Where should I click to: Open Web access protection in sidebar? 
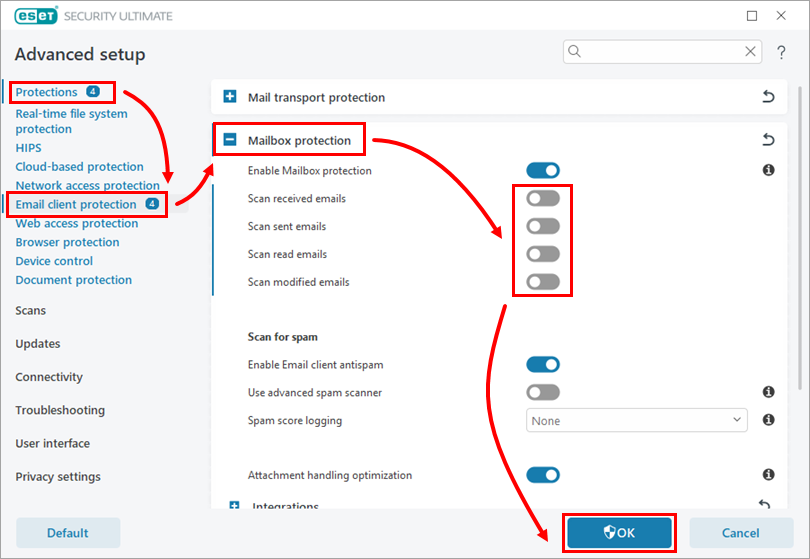tap(77, 223)
